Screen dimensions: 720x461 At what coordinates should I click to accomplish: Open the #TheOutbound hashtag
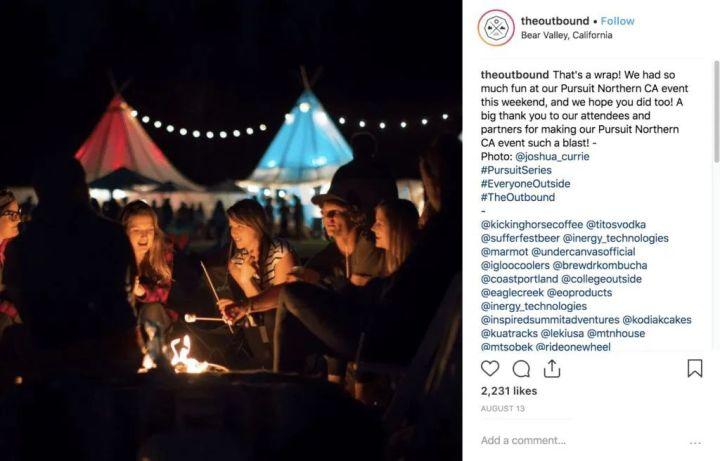518,197
